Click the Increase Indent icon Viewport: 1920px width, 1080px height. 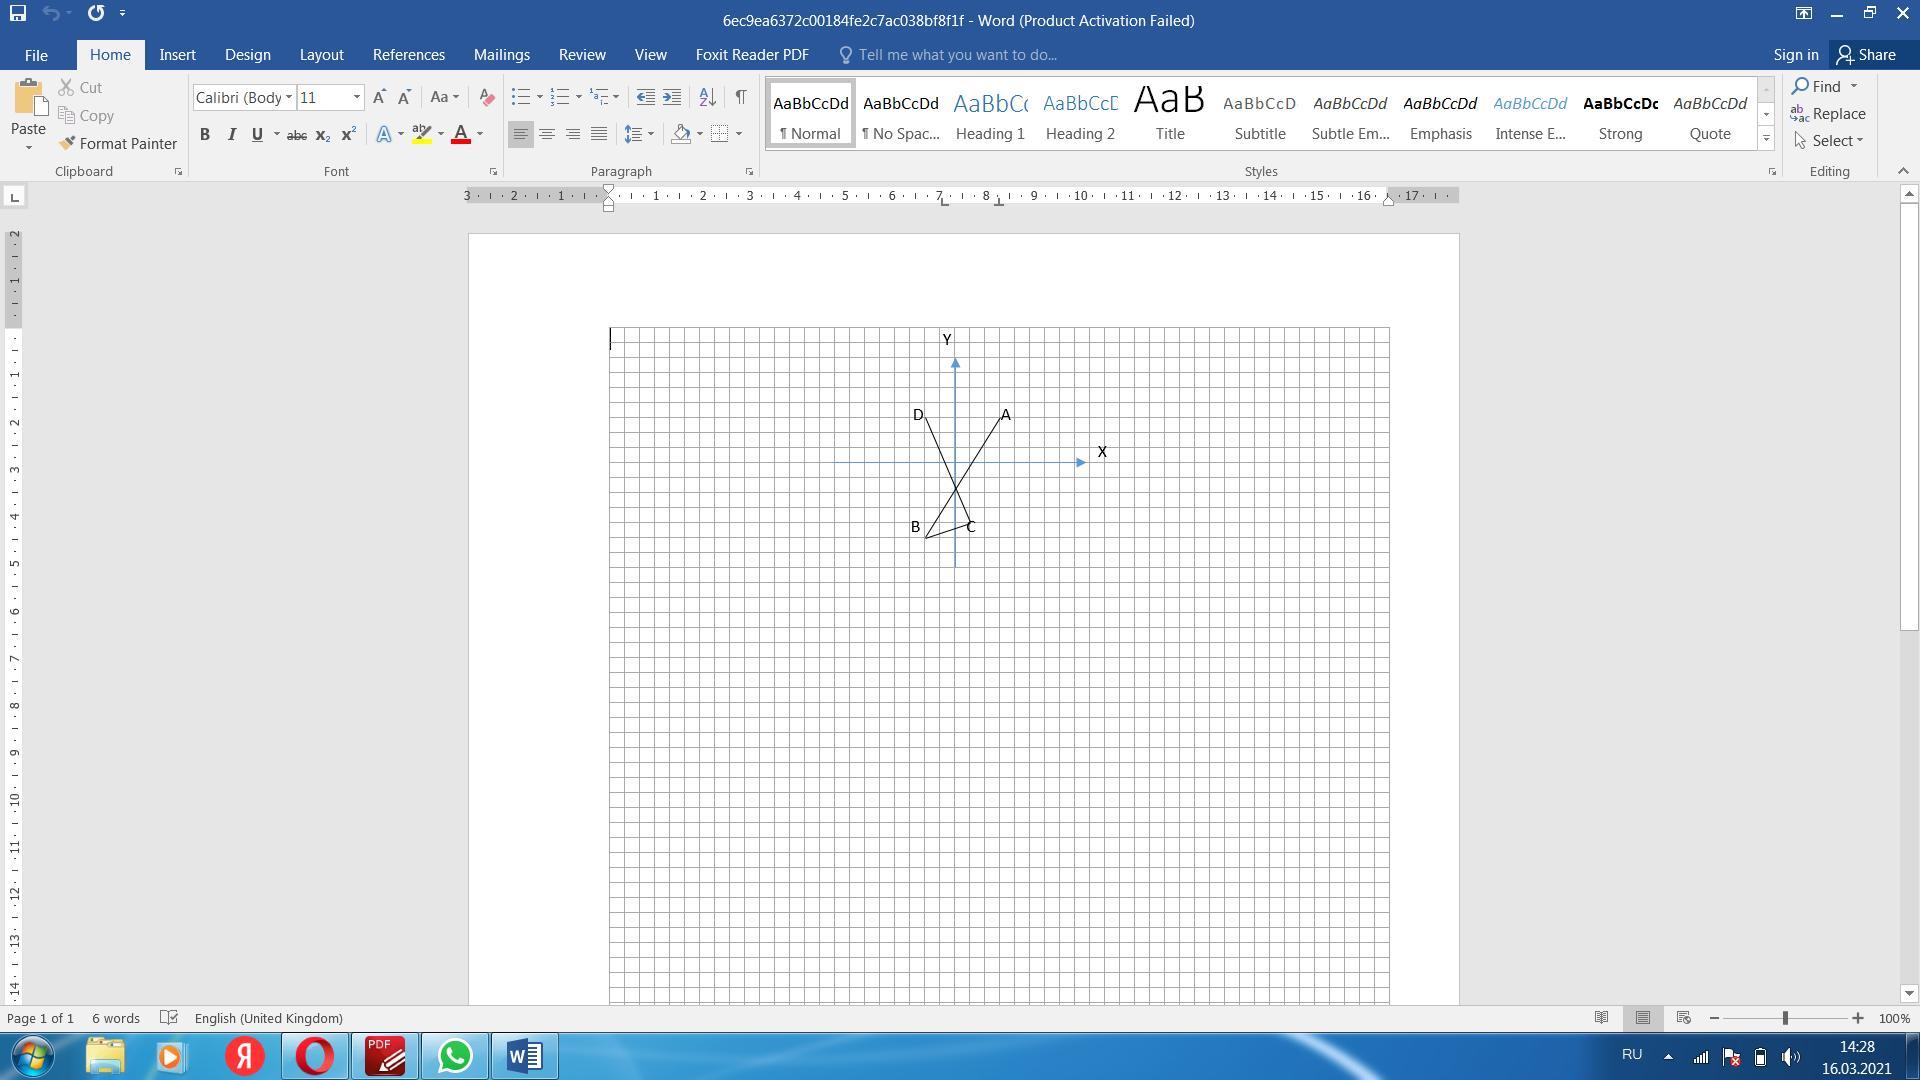click(x=672, y=97)
